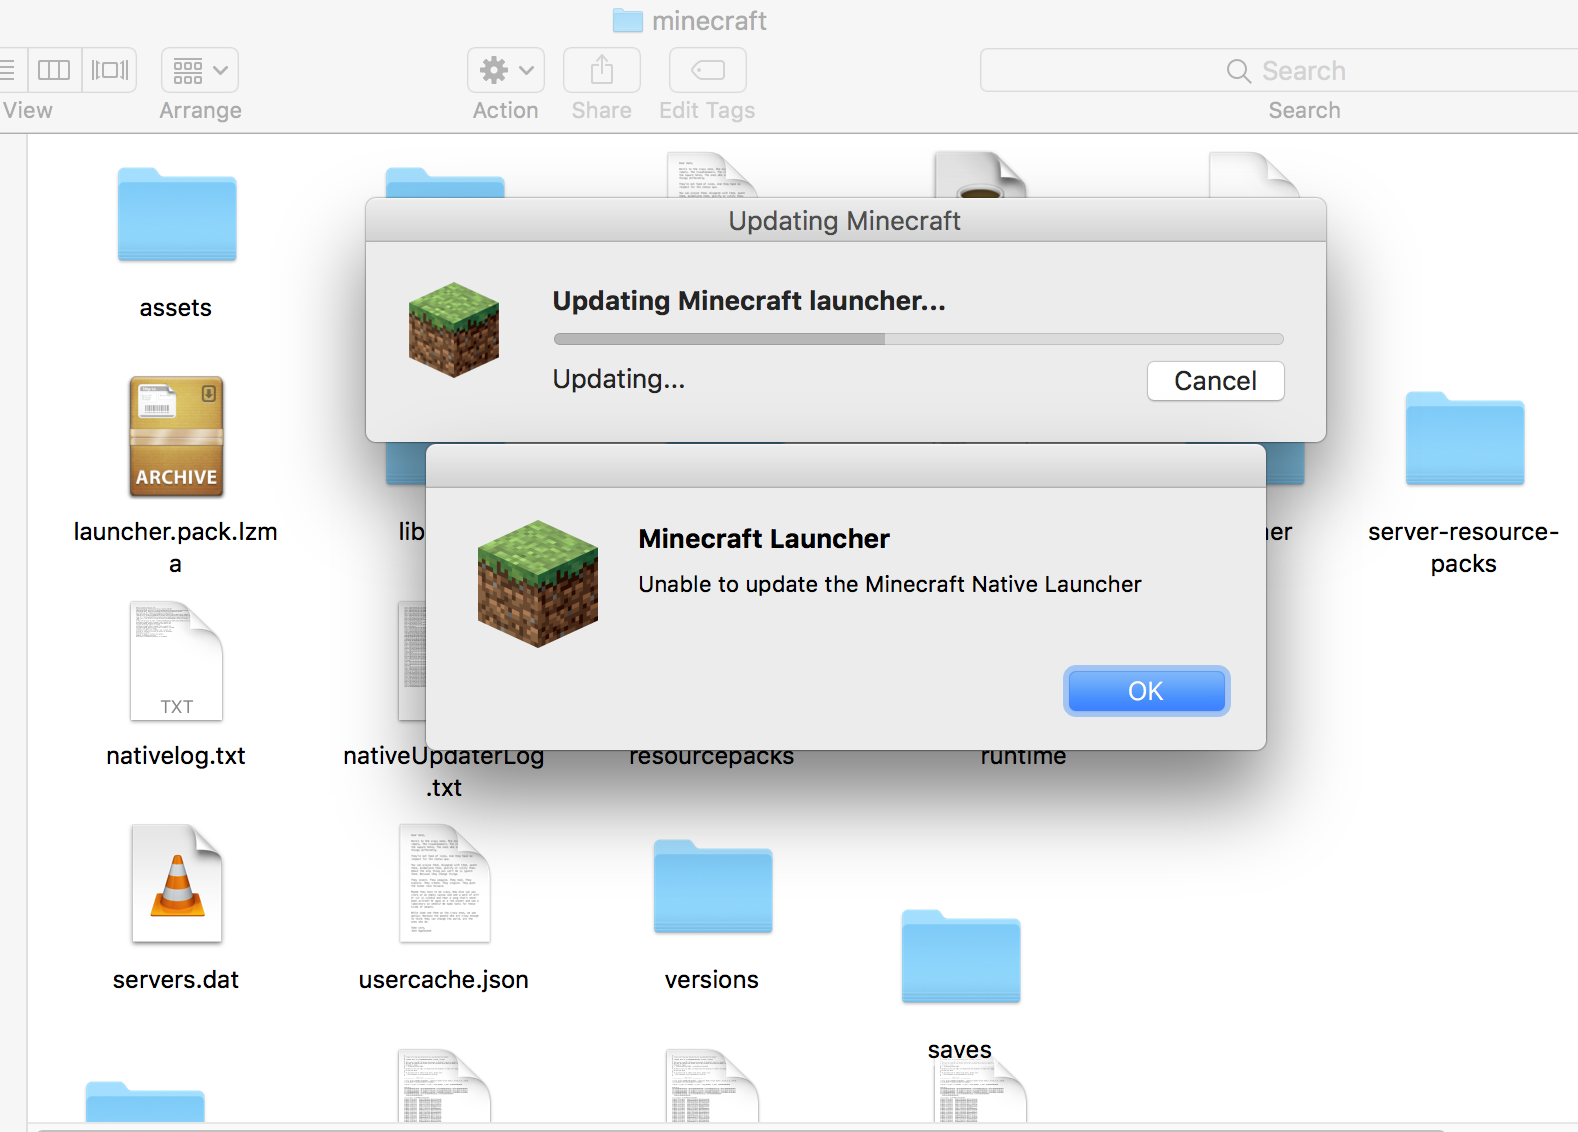Click the "nativelog.txt" file name
This screenshot has width=1578, height=1132.
[x=176, y=756]
